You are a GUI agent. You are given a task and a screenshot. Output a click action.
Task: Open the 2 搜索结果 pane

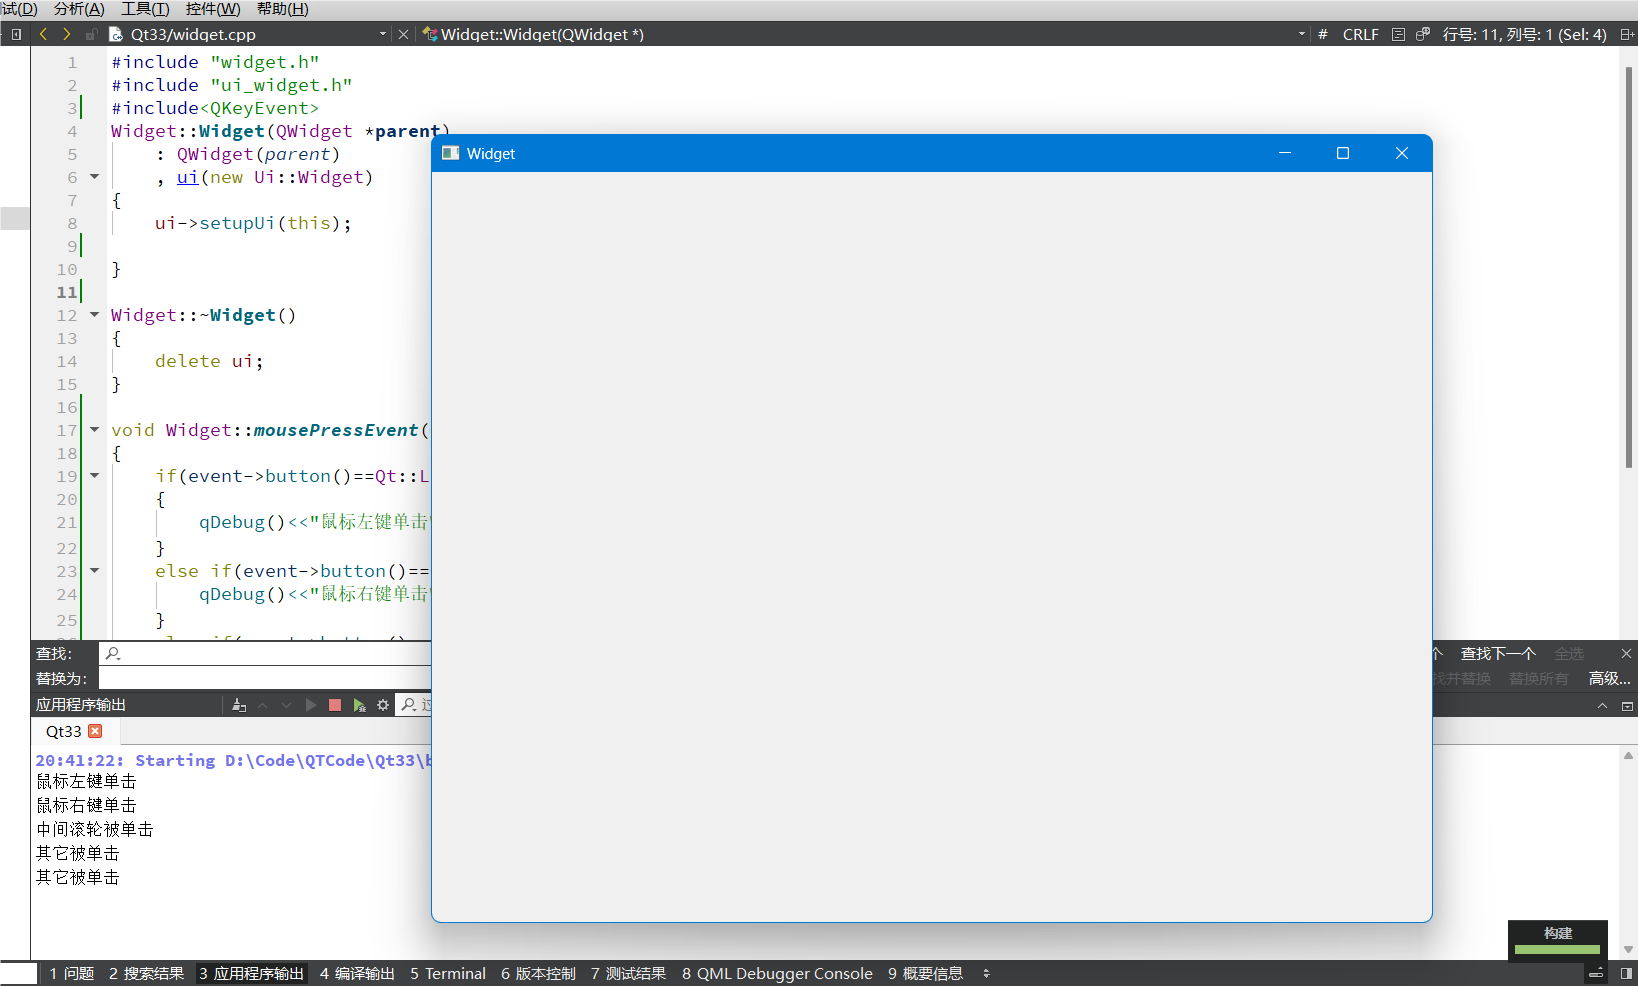[146, 973]
